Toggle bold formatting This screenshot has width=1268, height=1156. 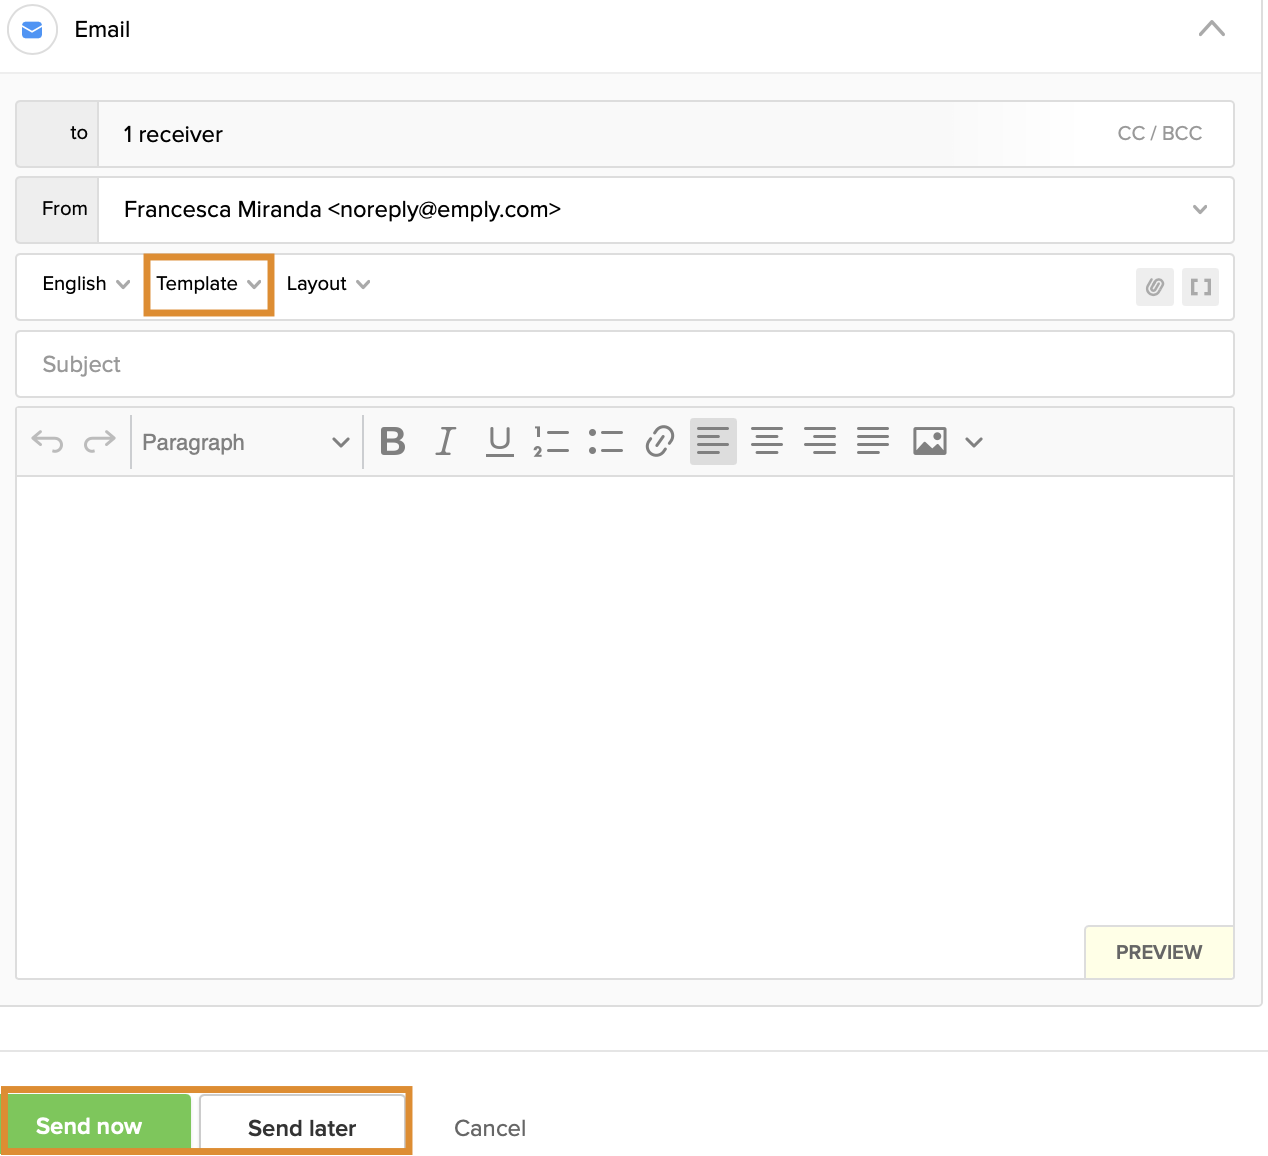(392, 441)
